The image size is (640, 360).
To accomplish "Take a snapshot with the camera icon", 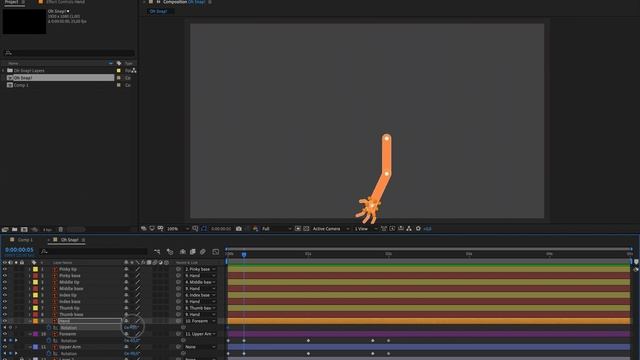I will (x=239, y=229).
